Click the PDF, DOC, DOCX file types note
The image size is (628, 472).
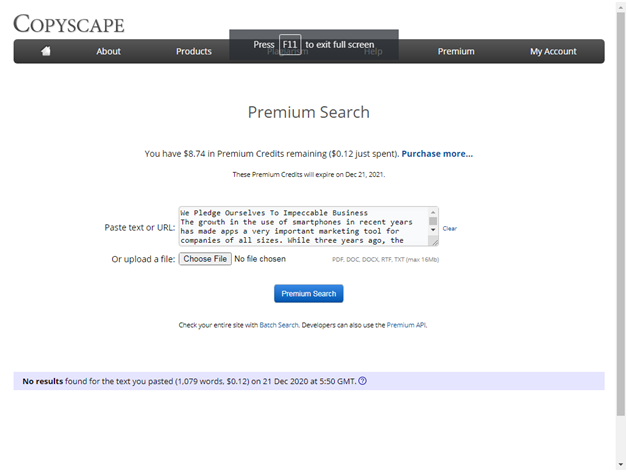point(385,260)
